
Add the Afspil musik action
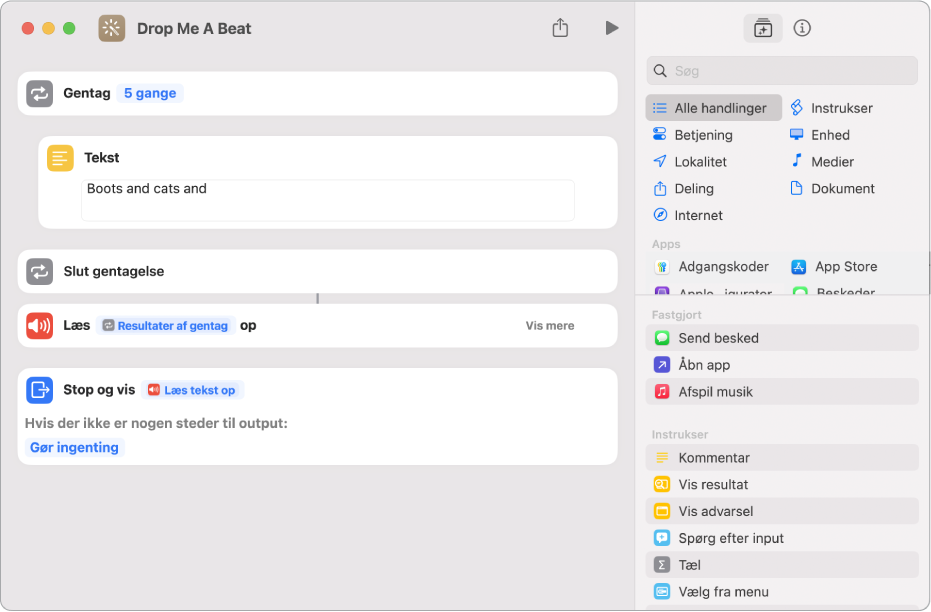[x=782, y=392]
